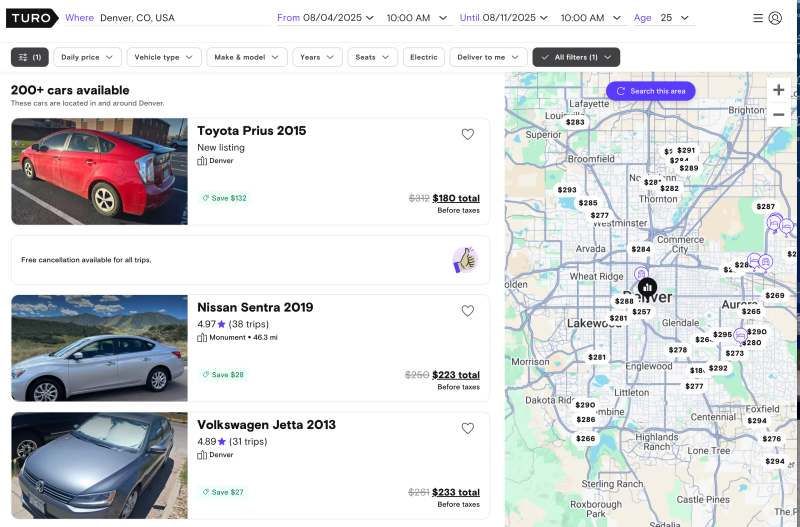Favorite the Nissan Sentra 2019 heart

point(468,311)
